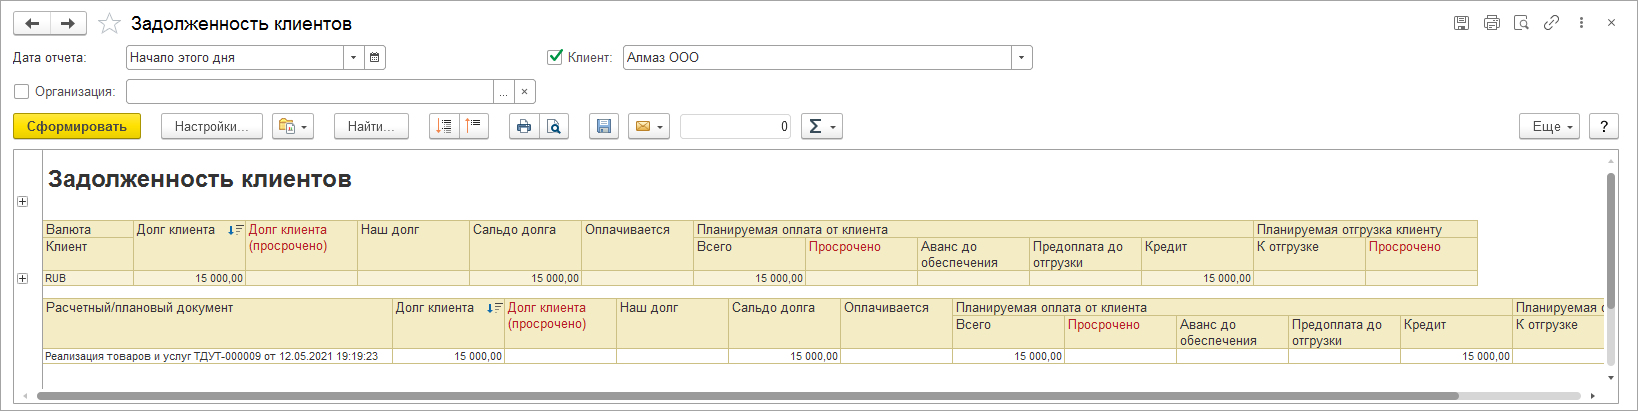Image resolution: width=1638 pixels, height=411 pixels.
Task: Open the report variants dropdown menu
Action: [292, 126]
